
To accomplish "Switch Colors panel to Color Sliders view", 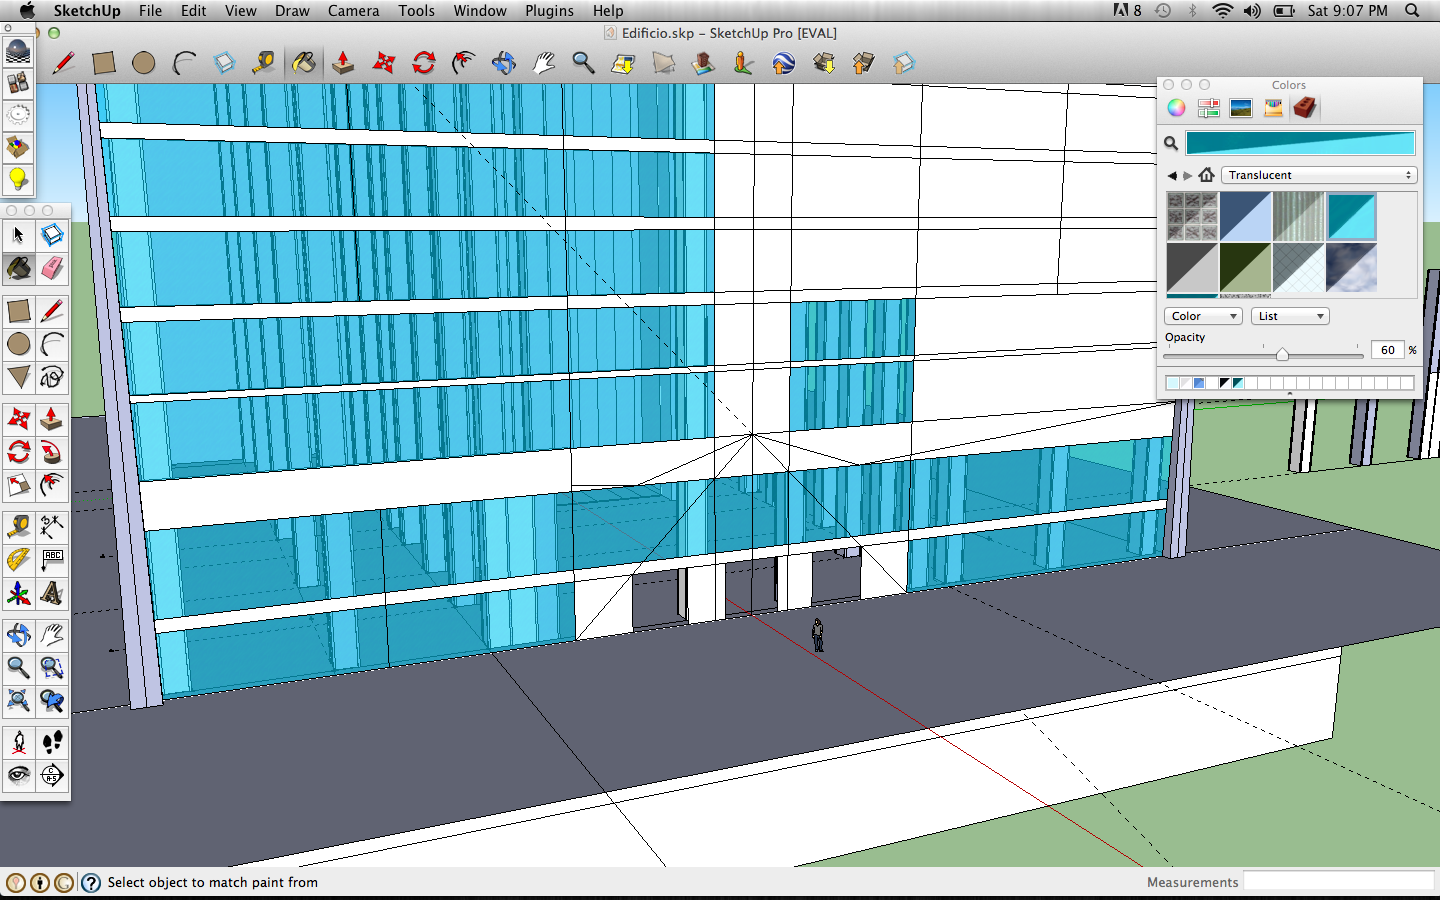I will tap(1208, 107).
